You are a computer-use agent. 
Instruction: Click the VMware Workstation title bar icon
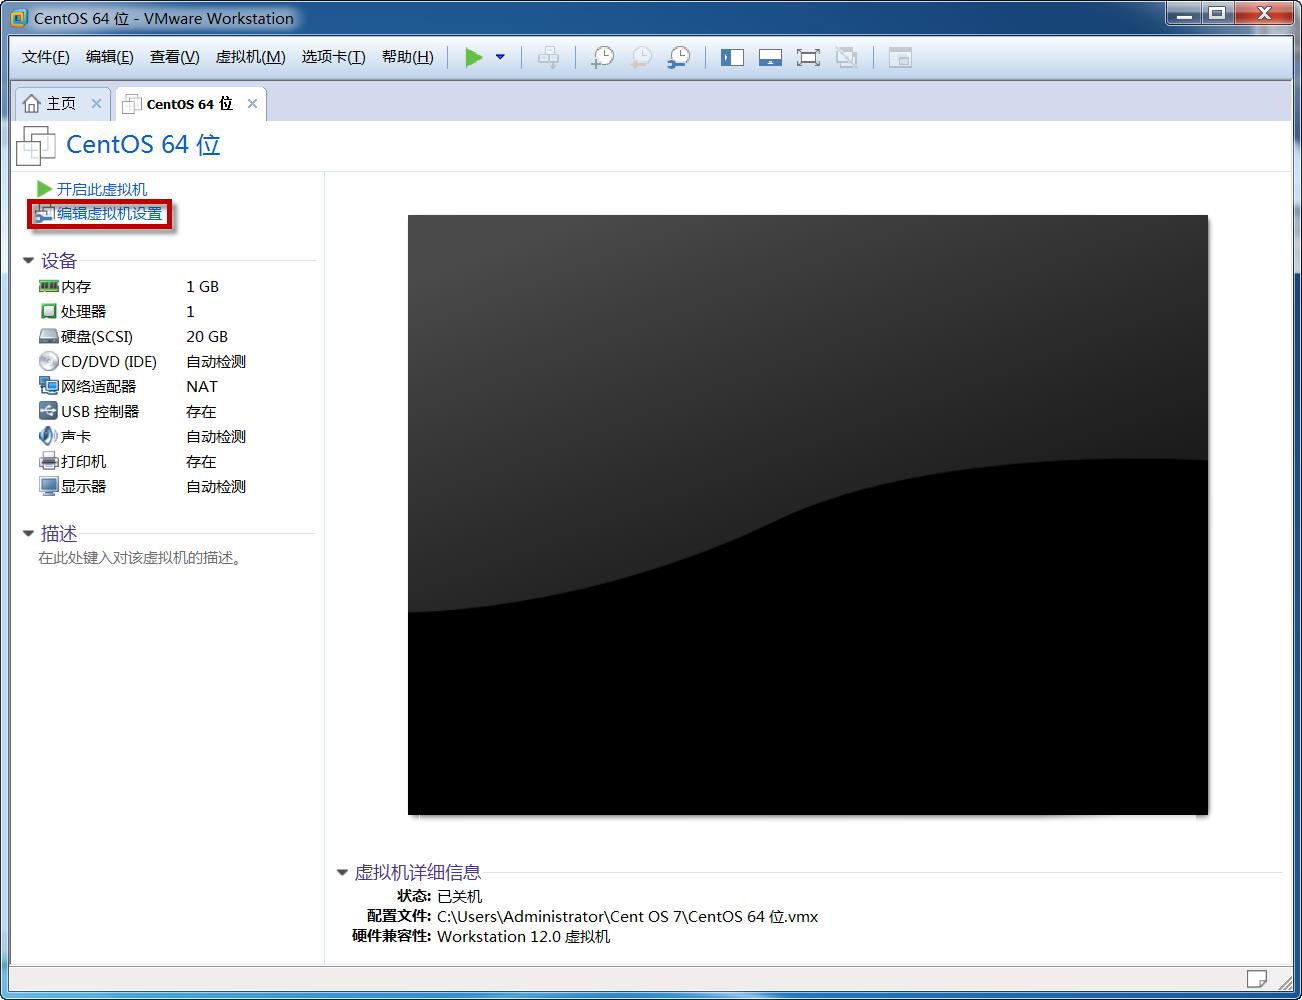tap(19, 18)
